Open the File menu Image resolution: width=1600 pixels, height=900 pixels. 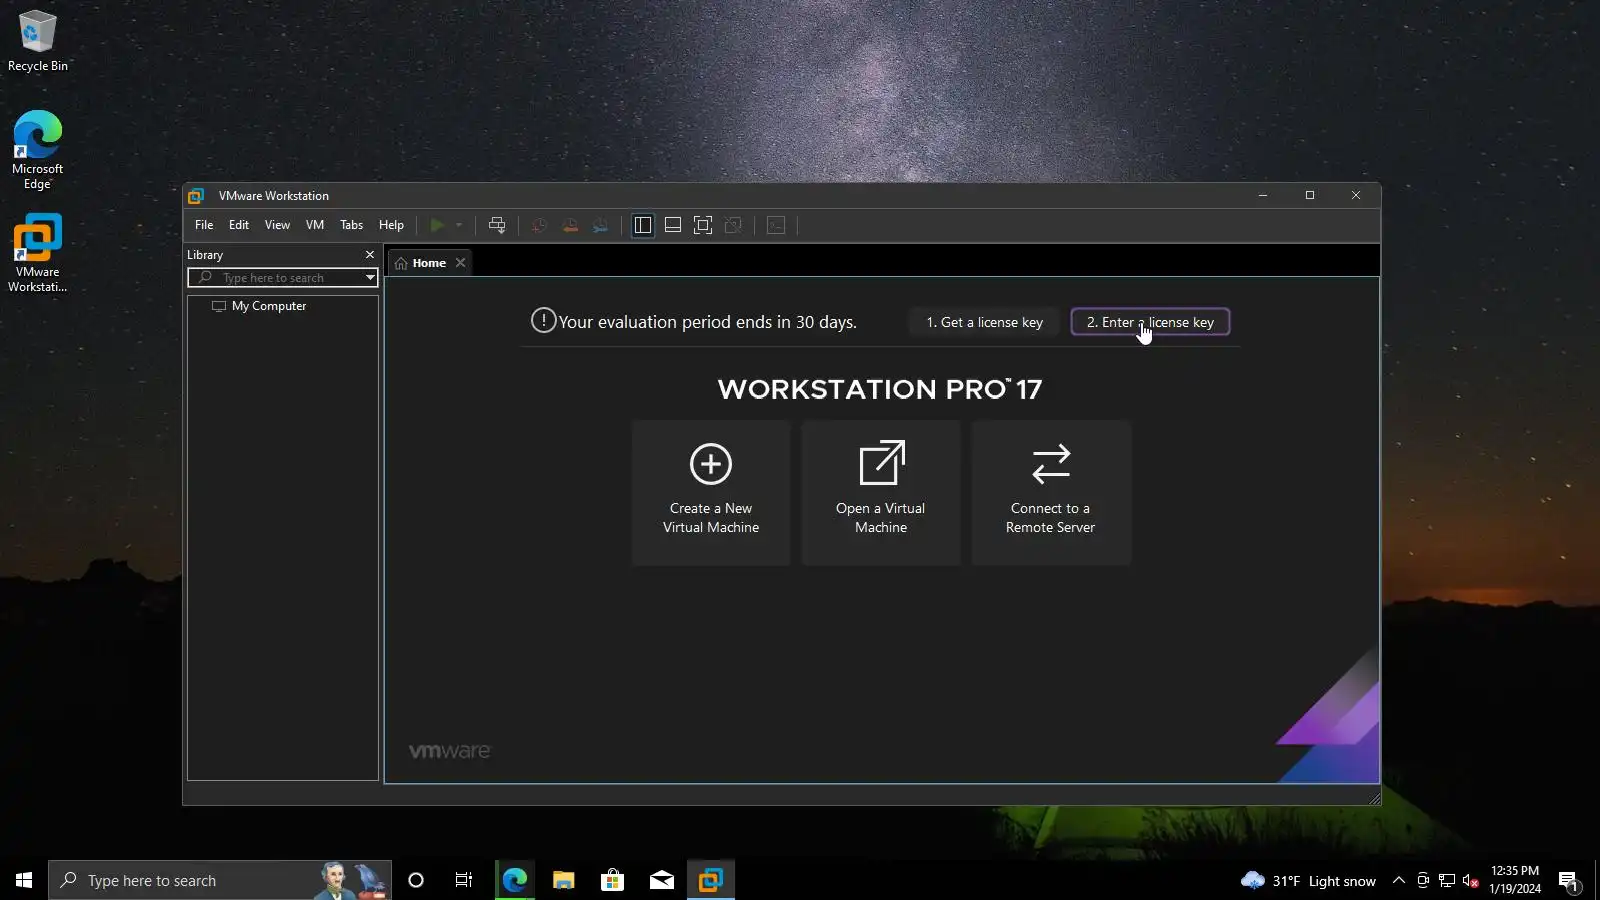pos(204,225)
